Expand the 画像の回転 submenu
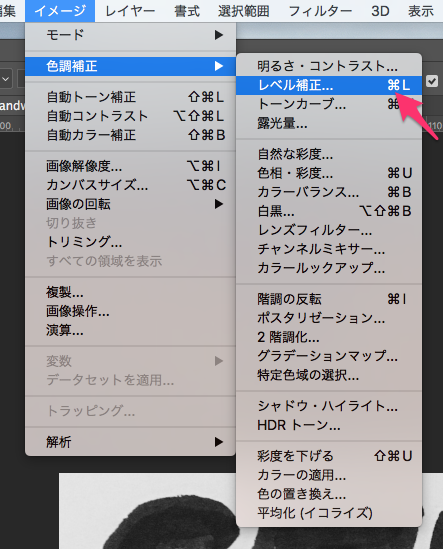 tap(130, 204)
